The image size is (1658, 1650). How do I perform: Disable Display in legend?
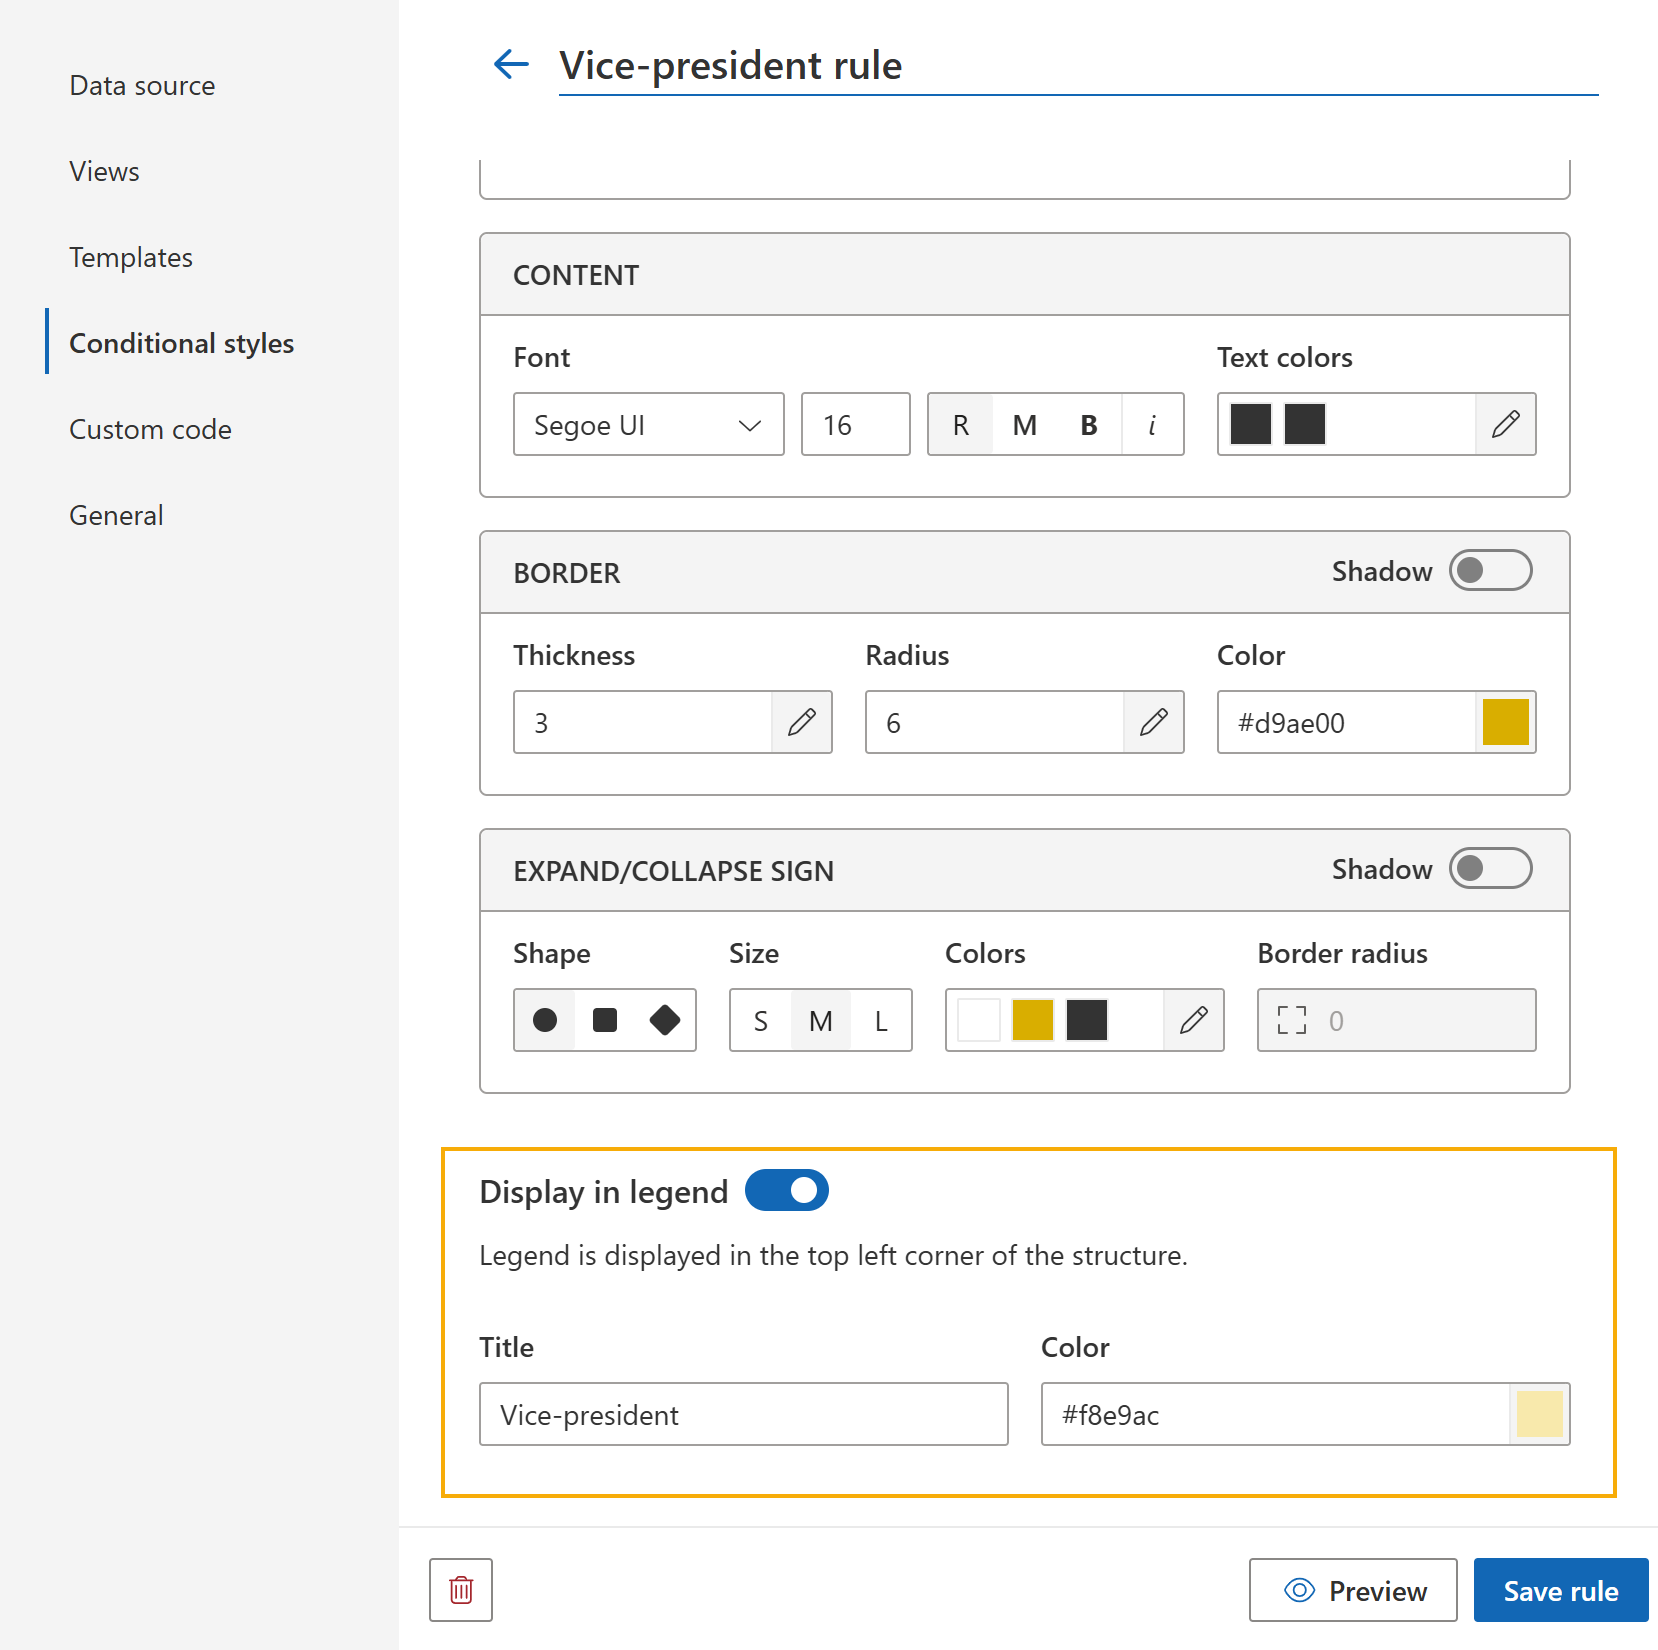coord(786,1190)
